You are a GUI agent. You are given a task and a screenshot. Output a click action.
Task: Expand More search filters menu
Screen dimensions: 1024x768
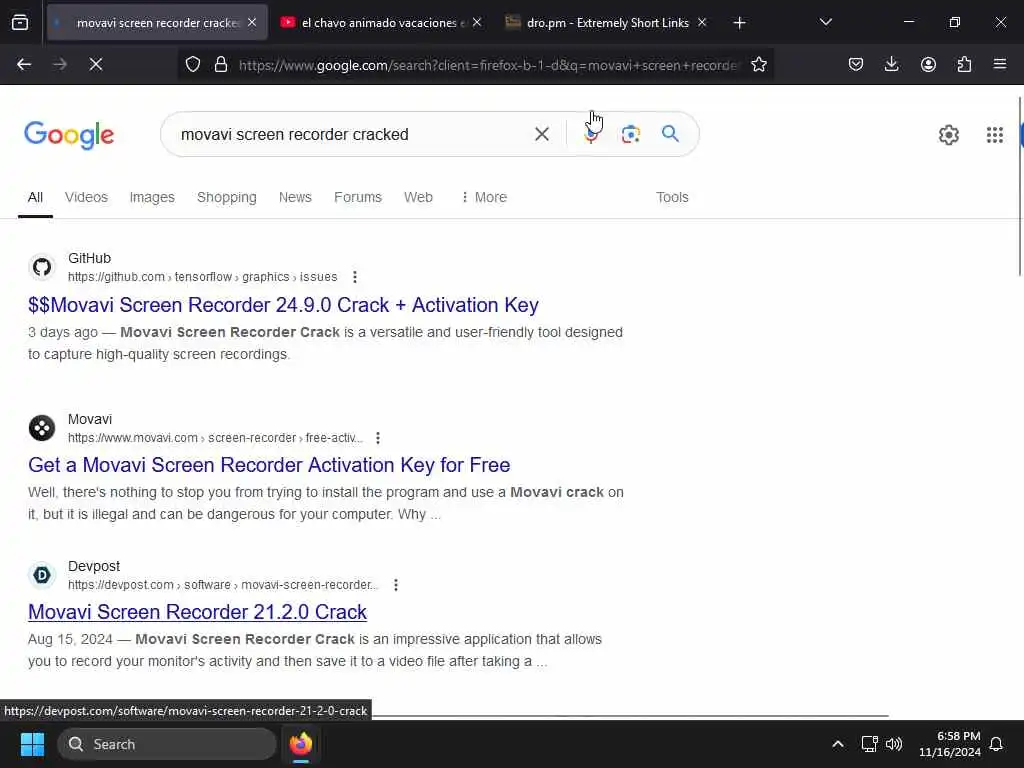484,197
